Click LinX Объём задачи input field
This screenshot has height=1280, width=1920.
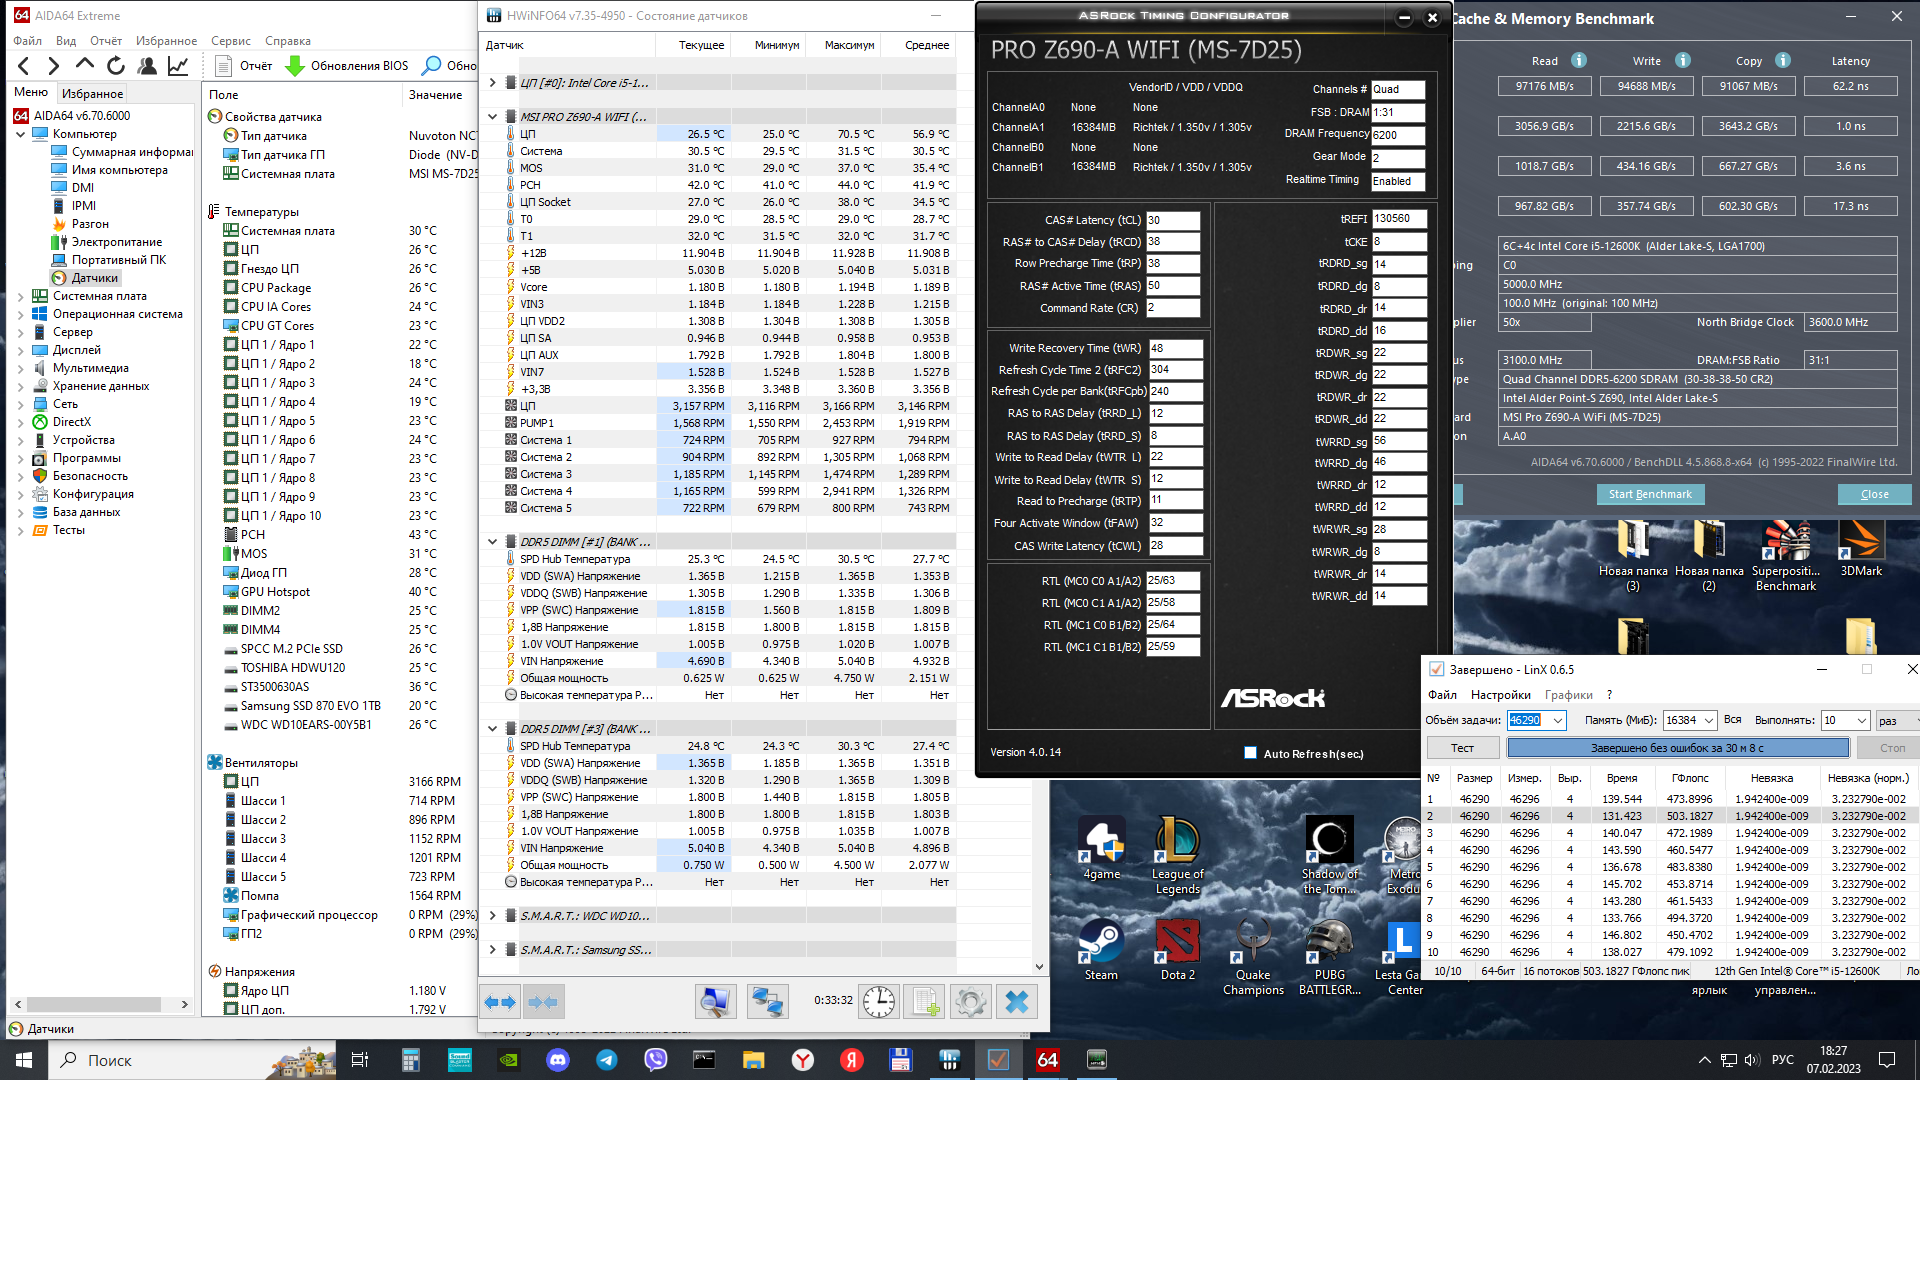pyautogui.click(x=1527, y=720)
